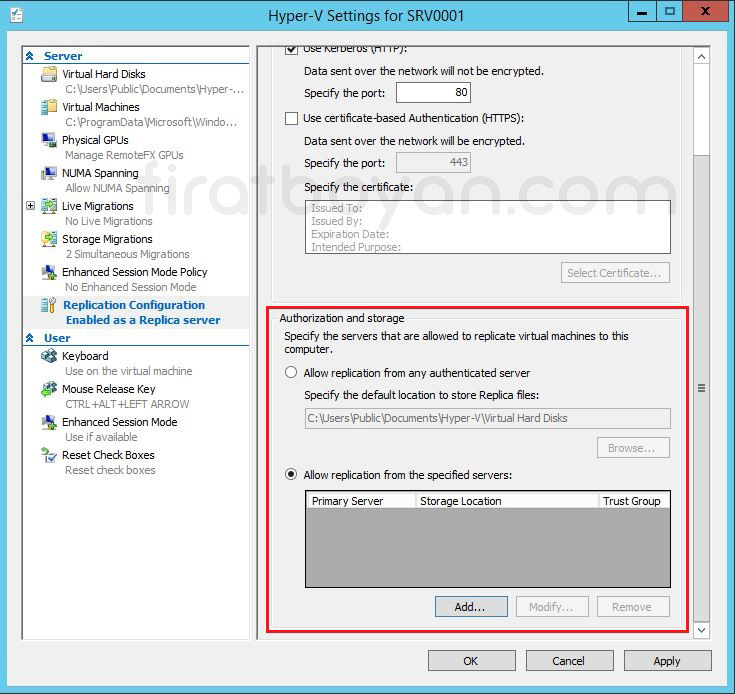Open Keyboard user settings
The image size is (735, 694).
(x=85, y=356)
